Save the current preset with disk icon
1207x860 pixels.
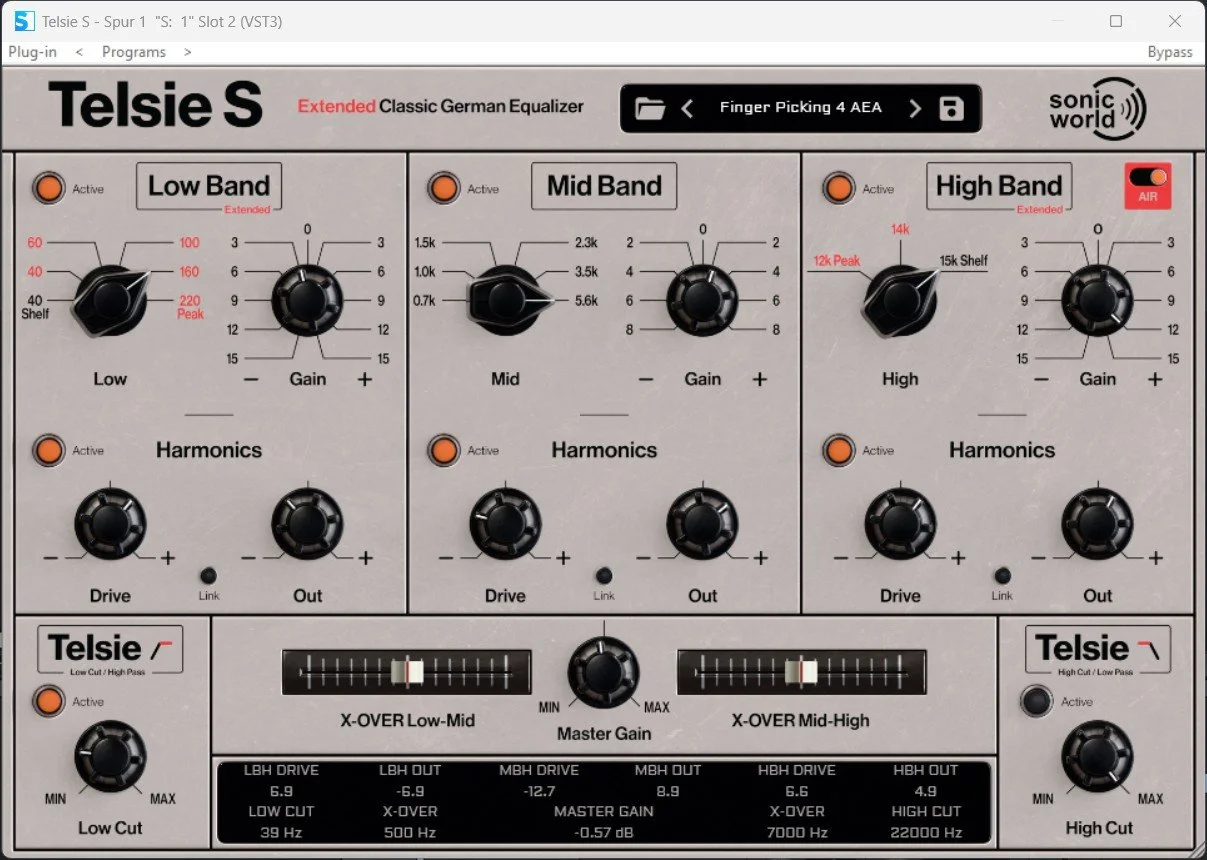click(948, 107)
